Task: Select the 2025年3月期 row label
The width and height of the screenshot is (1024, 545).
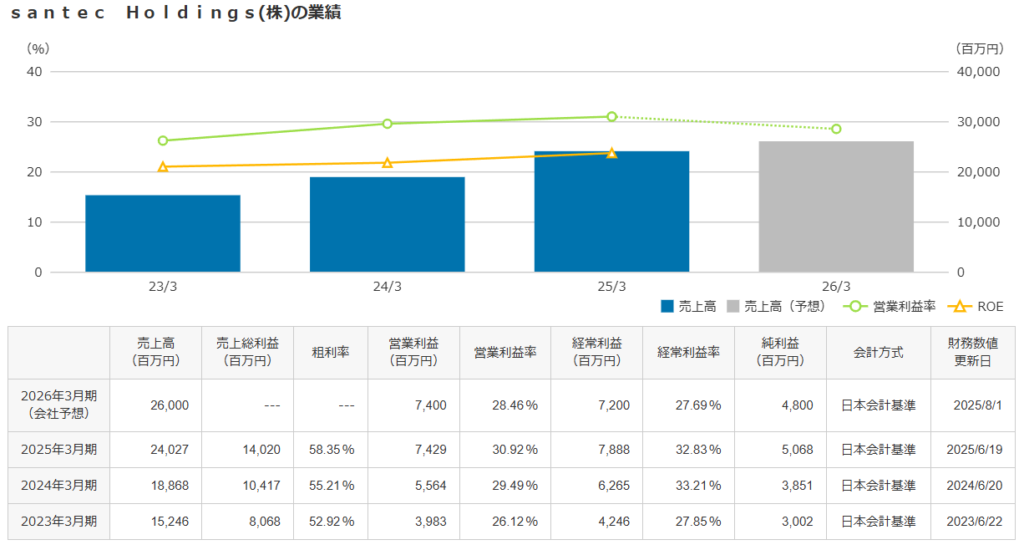Action: tap(59, 449)
